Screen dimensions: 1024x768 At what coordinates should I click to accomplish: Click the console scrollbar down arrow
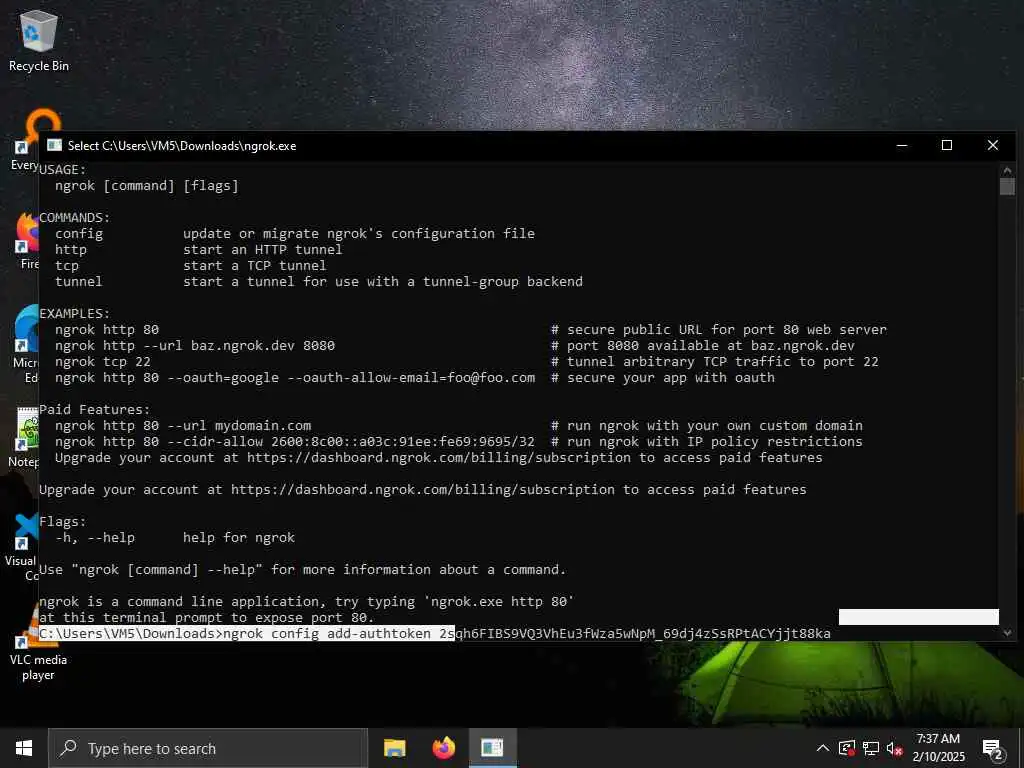pyautogui.click(x=1006, y=632)
